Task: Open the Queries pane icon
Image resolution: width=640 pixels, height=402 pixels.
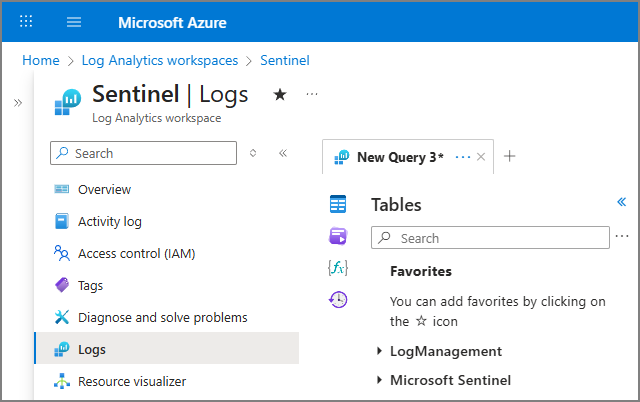Action: (x=338, y=236)
